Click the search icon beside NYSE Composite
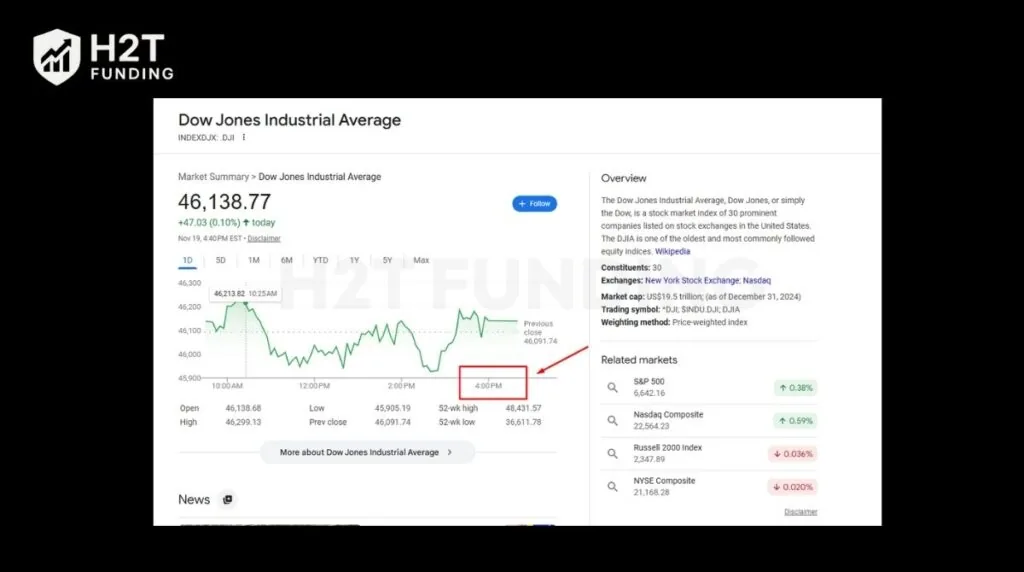 [x=613, y=487]
